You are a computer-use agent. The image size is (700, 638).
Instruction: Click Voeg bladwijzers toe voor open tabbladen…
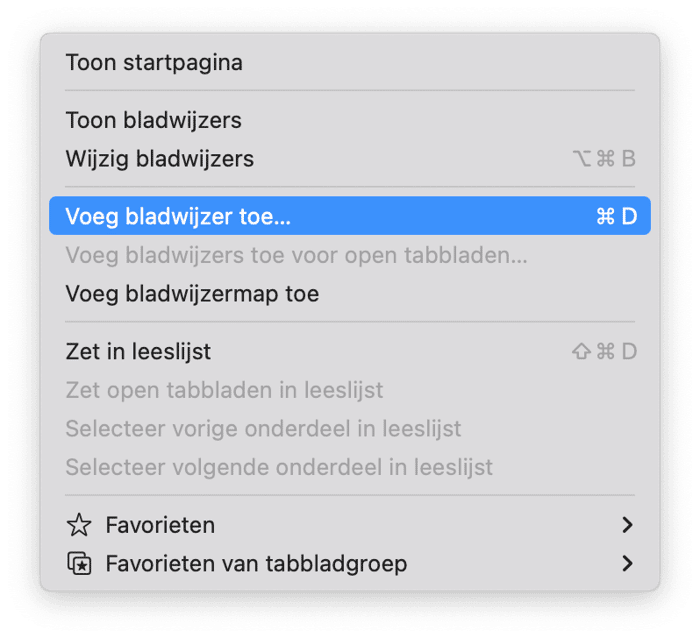pos(350,255)
